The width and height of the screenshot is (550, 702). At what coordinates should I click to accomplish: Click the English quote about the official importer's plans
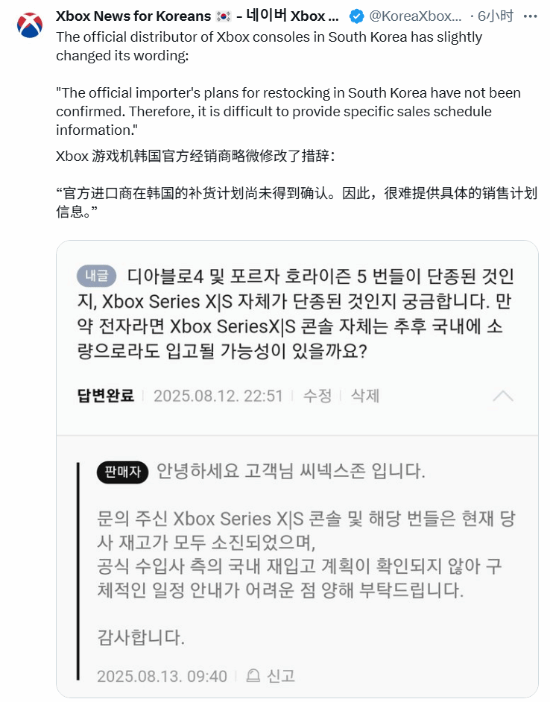(288, 111)
